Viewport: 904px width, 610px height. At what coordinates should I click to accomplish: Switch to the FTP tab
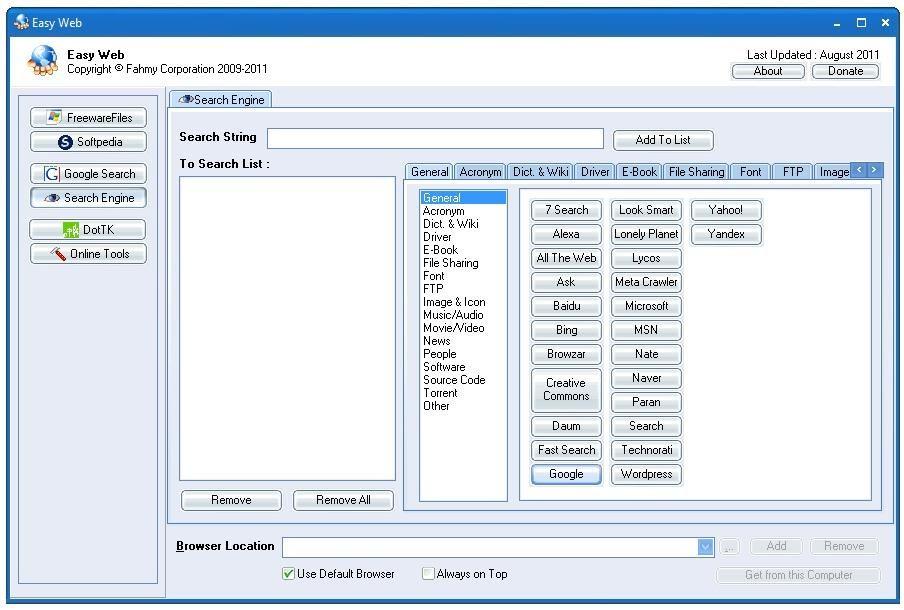(793, 172)
